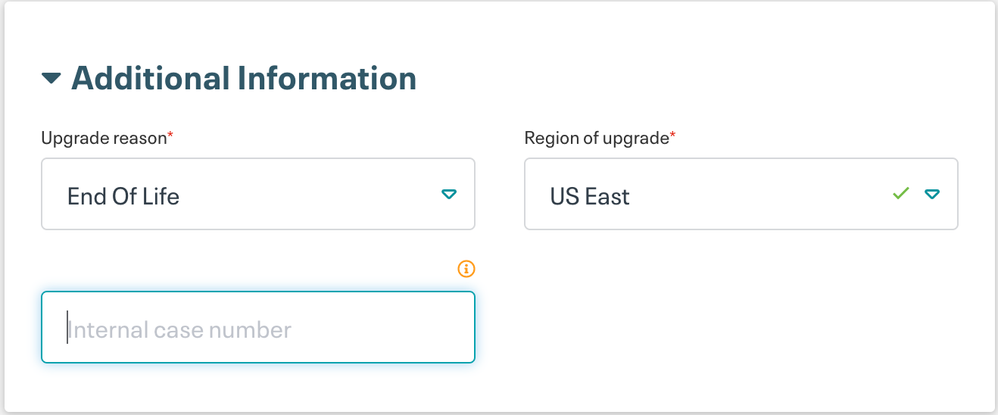Screen dimensions: 998x415
Task: Open the Upgrade reason dropdown arrow
Action: tap(449, 194)
